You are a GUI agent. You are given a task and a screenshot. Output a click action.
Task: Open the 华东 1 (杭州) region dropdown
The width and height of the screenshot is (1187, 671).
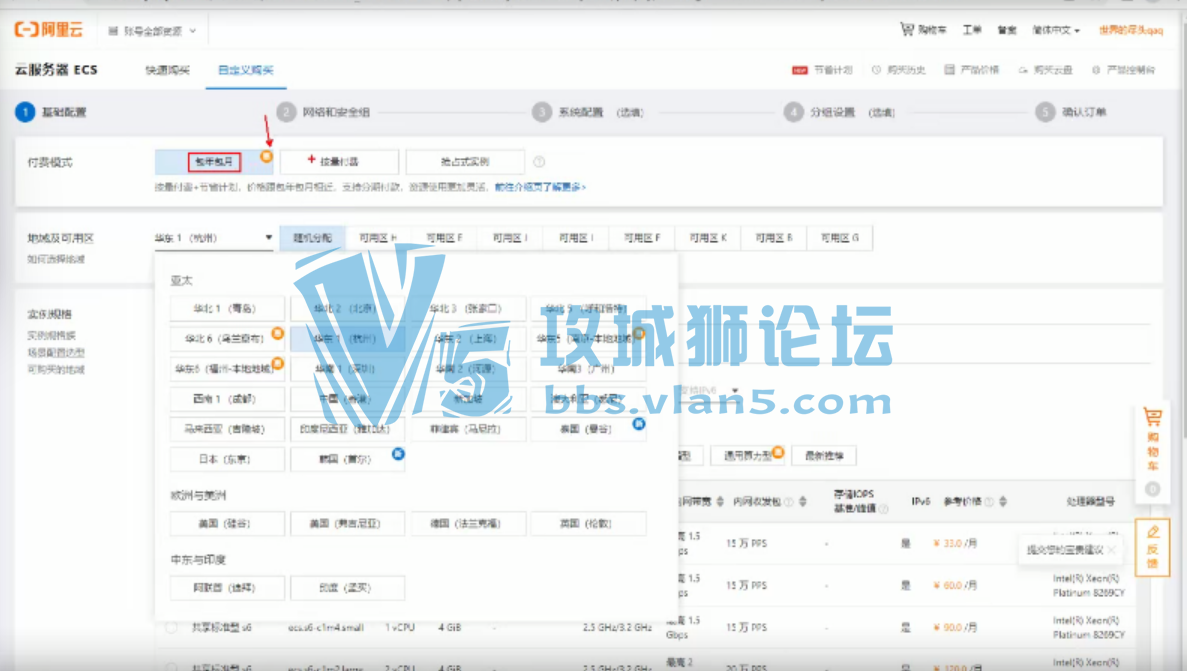[x=213, y=238]
